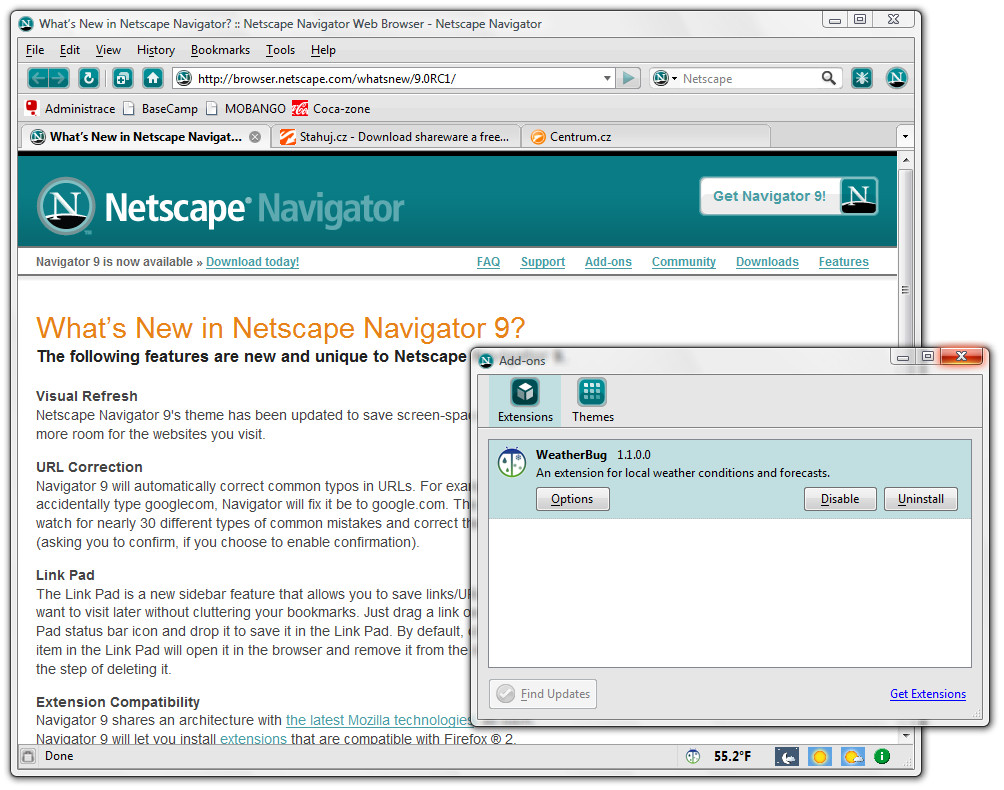The image size is (1004, 790).
Task: Show Extensions in the Add-ons window
Action: pyautogui.click(x=525, y=401)
